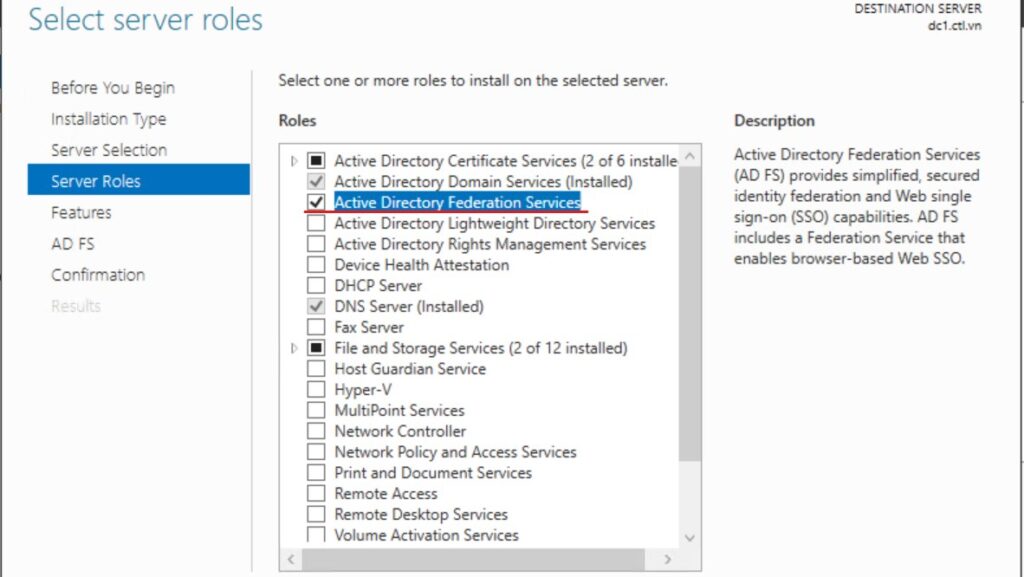Switch to Server Selection page

[109, 150]
